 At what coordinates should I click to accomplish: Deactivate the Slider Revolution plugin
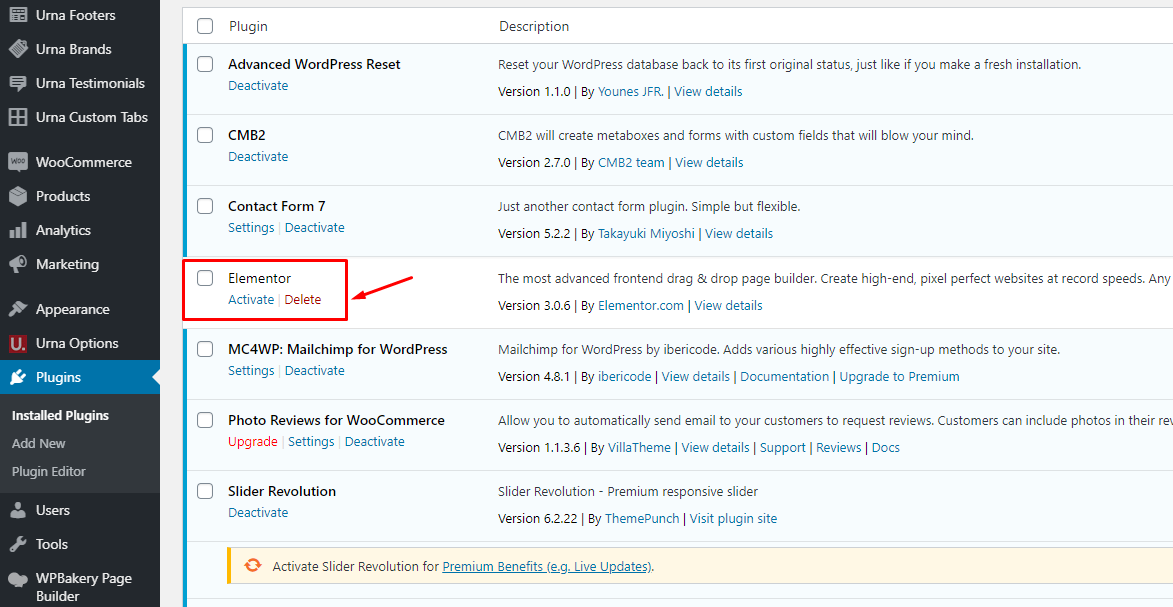[258, 513]
